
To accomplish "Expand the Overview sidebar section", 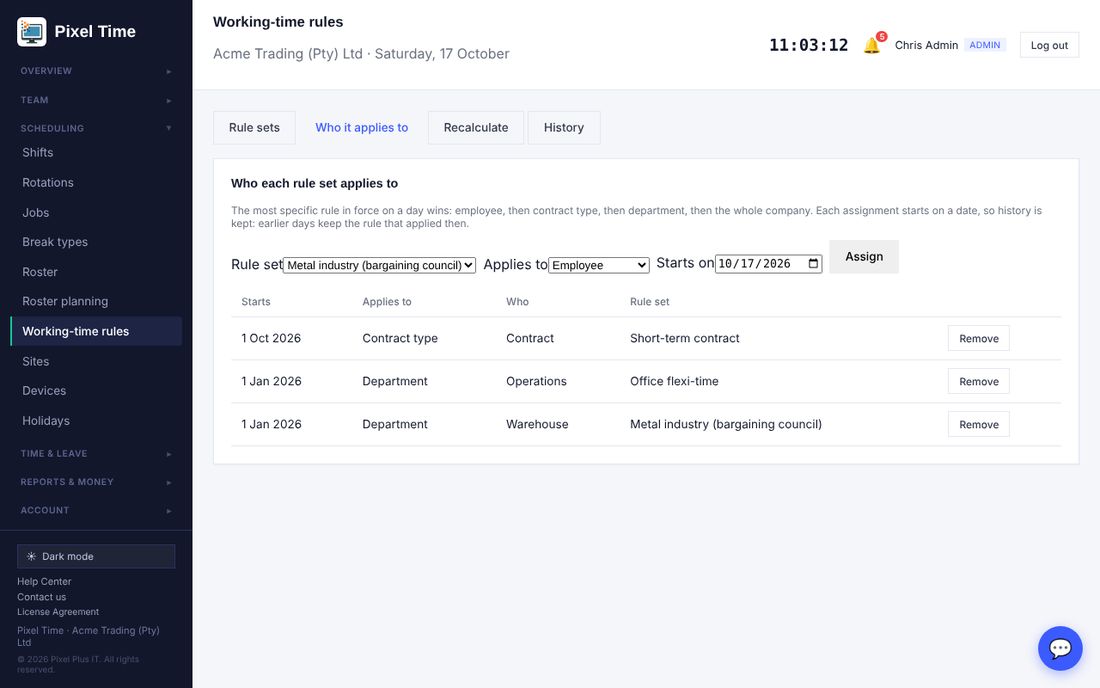I will [x=96, y=71].
